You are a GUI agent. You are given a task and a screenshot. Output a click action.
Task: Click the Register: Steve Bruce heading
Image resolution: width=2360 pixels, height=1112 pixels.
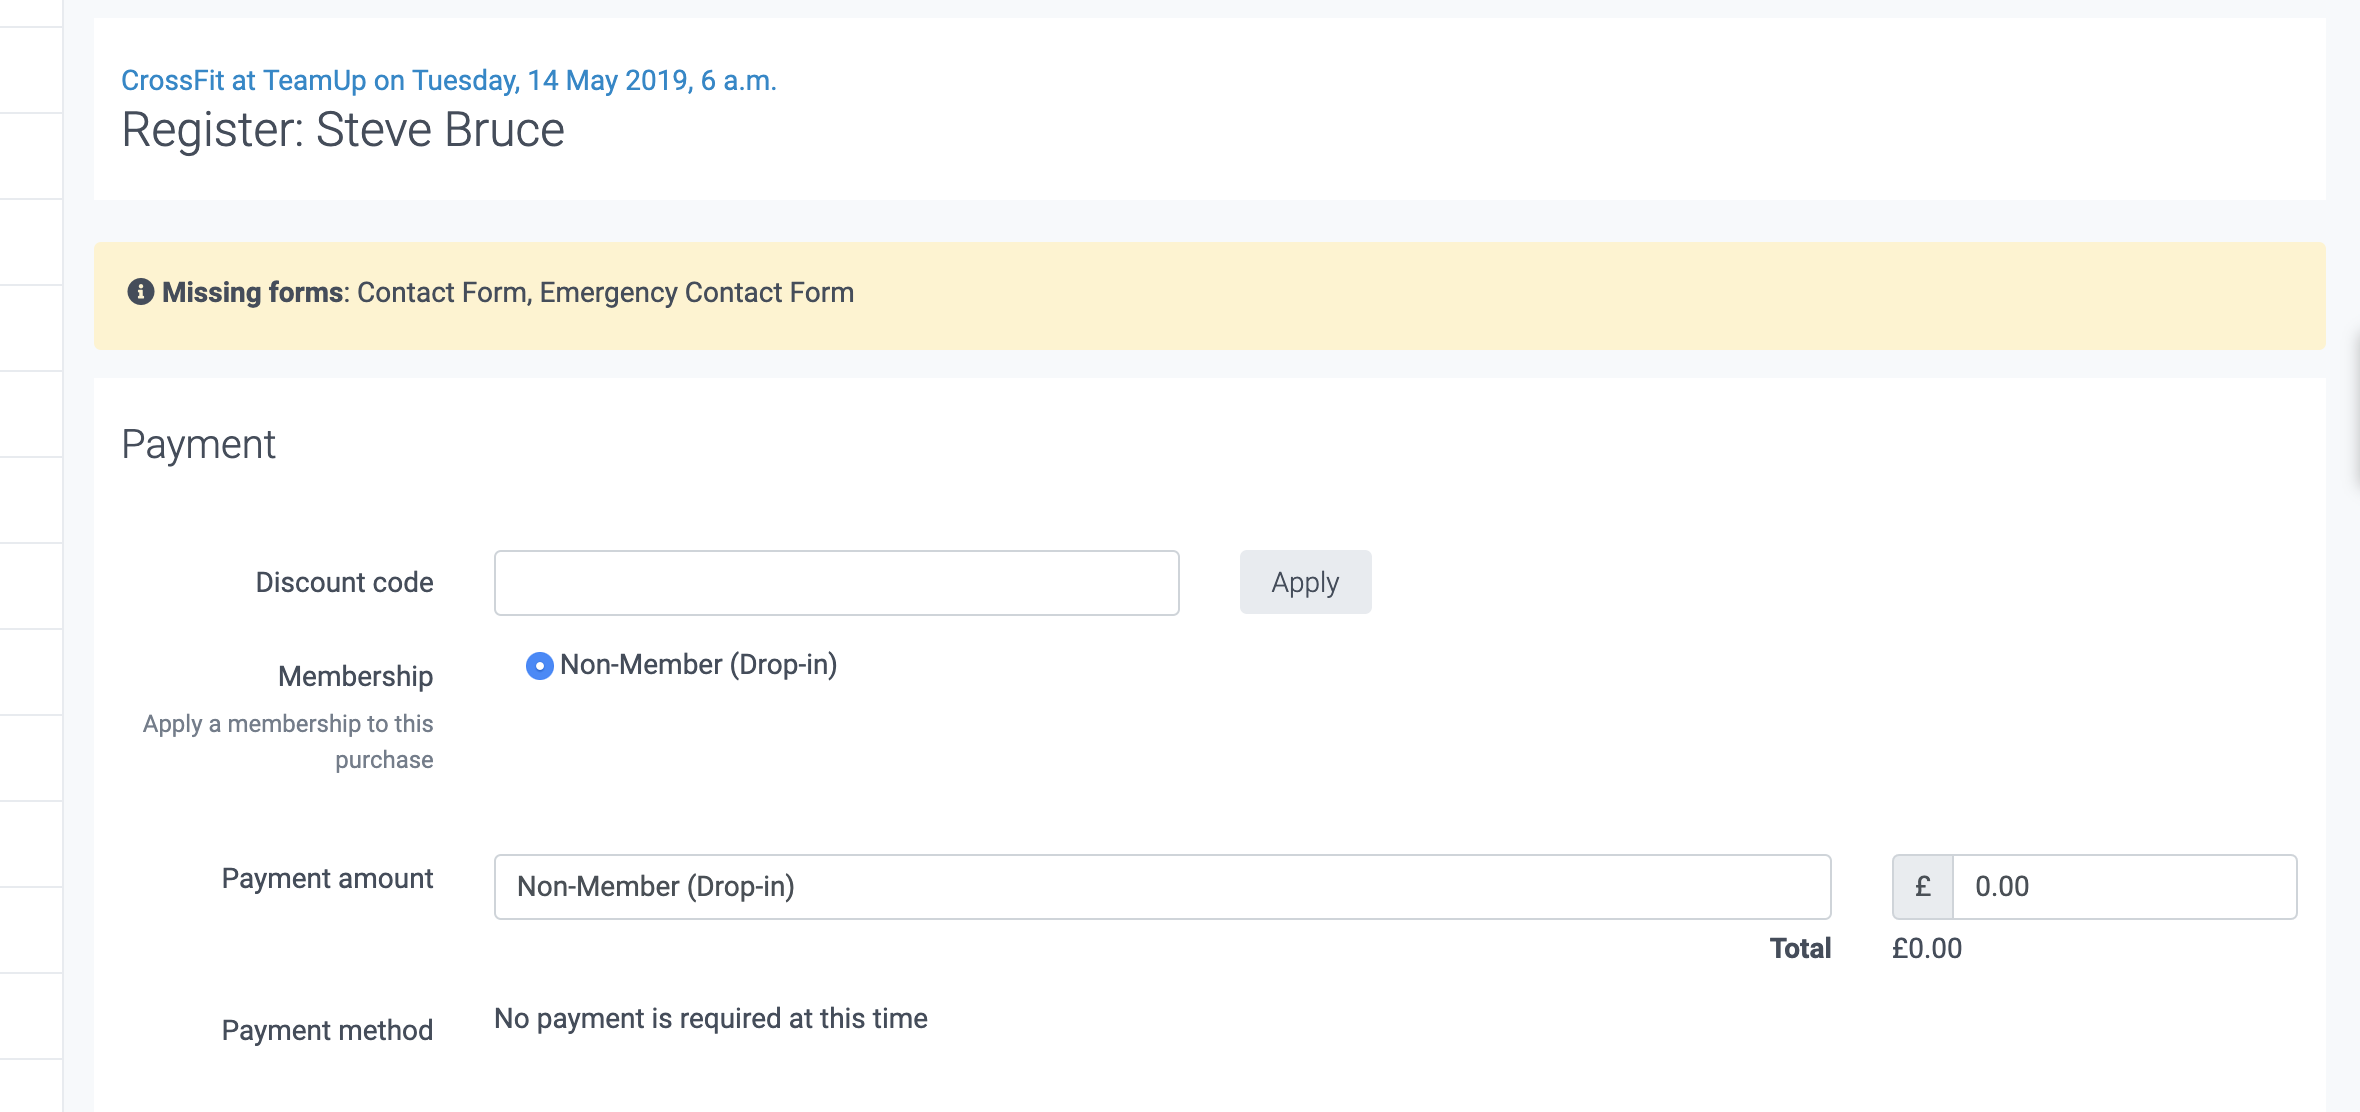click(x=343, y=131)
